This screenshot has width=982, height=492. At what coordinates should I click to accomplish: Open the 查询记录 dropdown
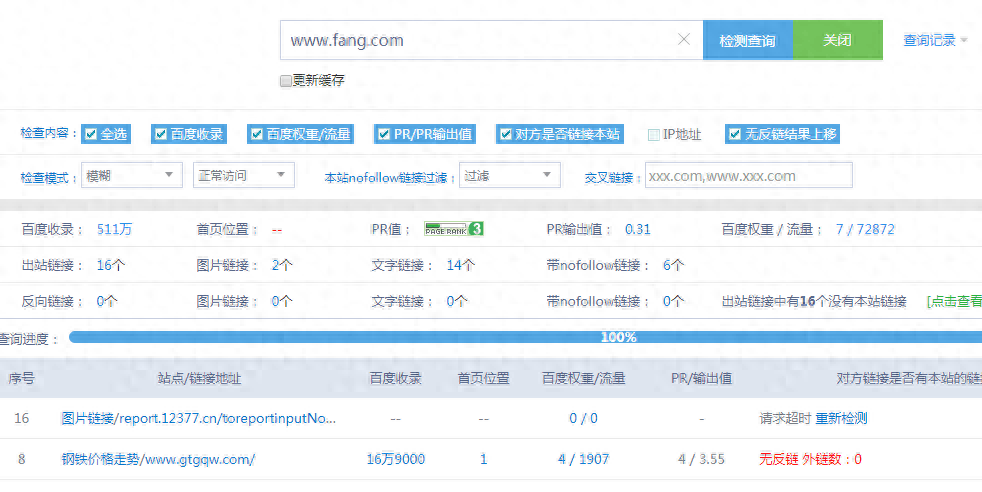(x=935, y=41)
